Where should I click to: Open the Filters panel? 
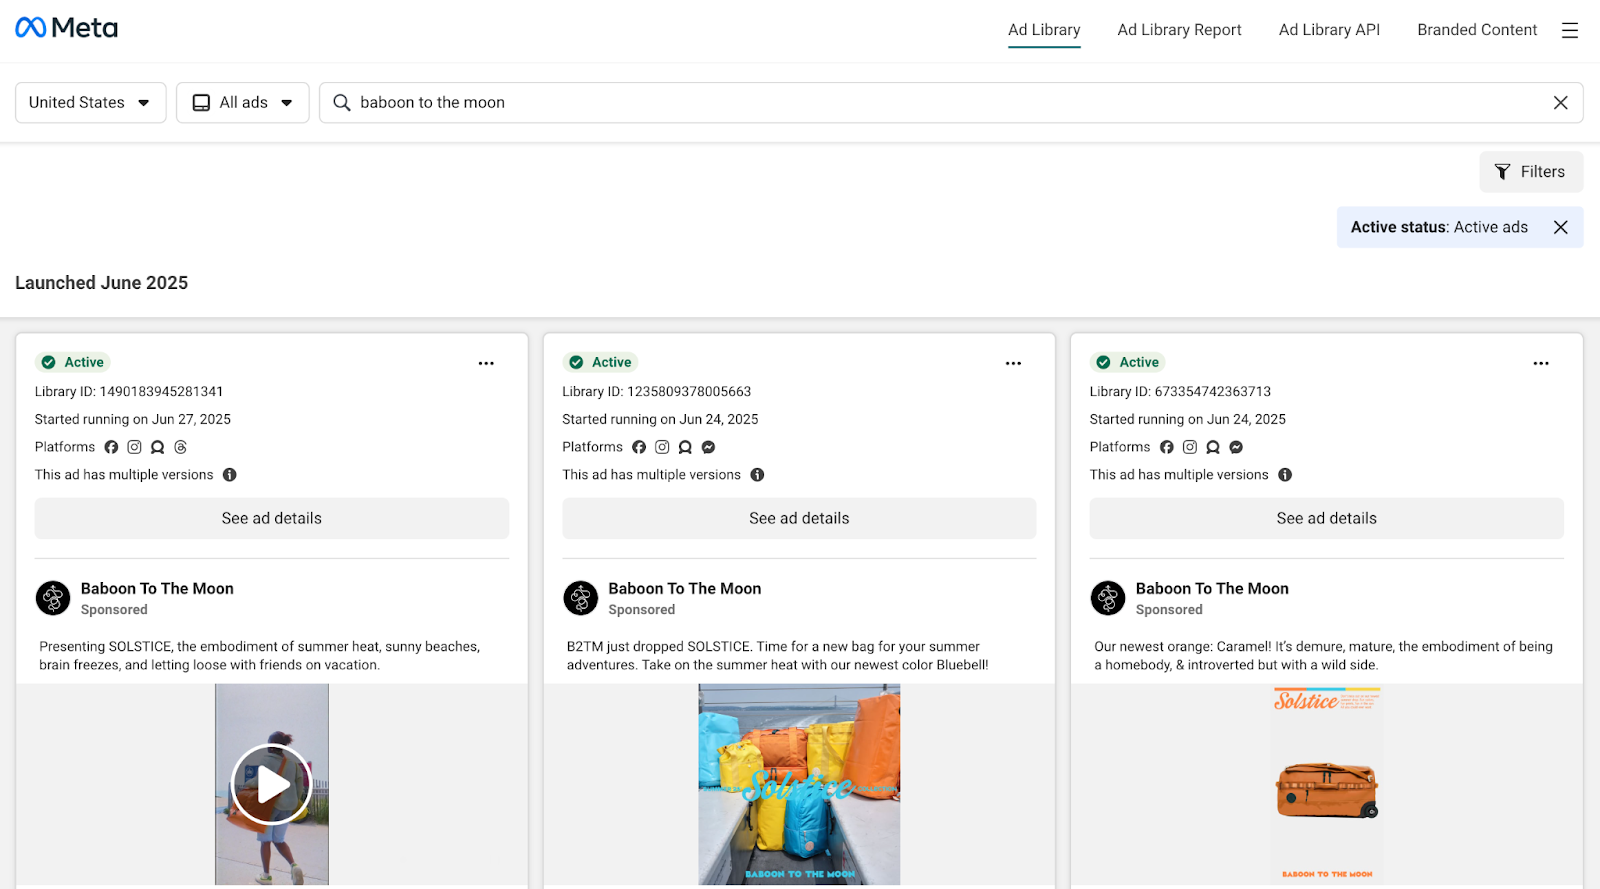[1530, 172]
